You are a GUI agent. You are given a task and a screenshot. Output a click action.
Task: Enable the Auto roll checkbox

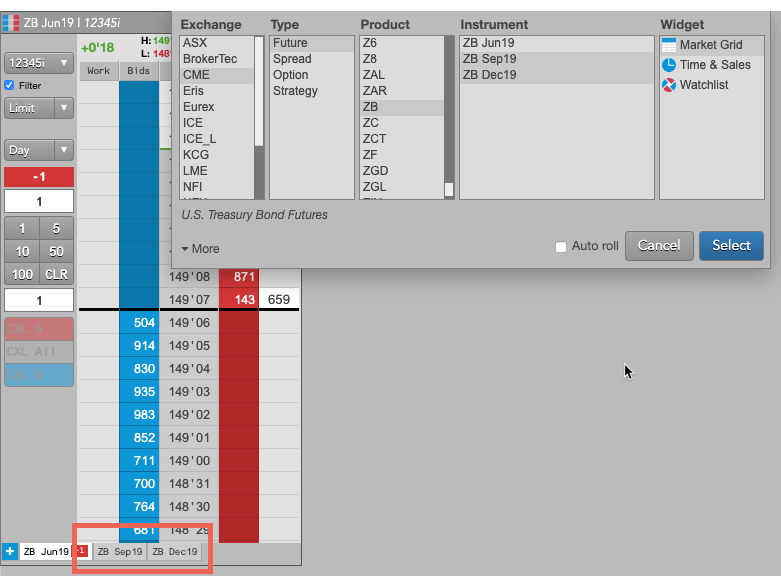pos(561,247)
